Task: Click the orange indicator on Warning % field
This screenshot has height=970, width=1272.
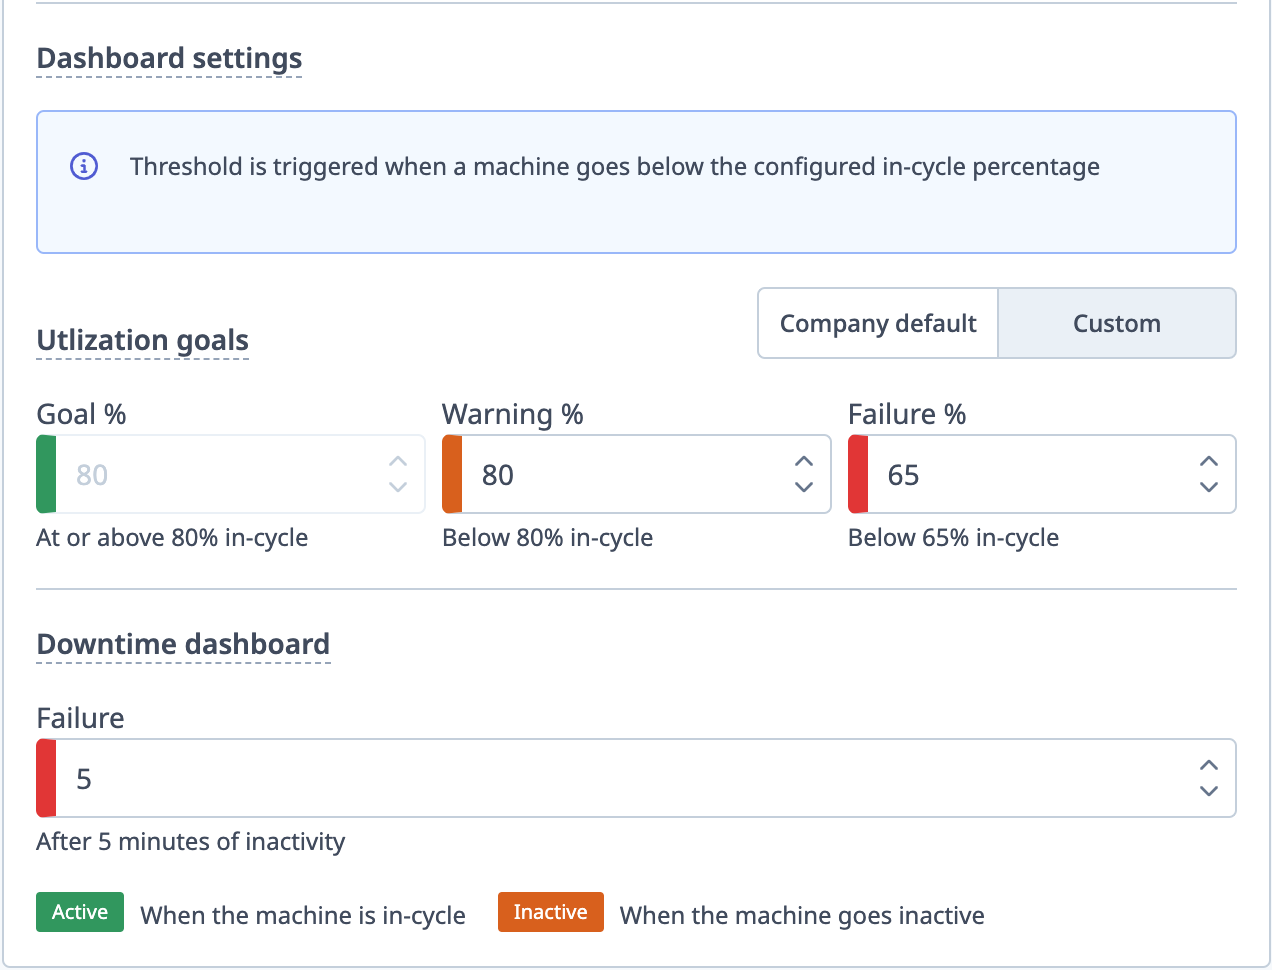Action: 450,474
